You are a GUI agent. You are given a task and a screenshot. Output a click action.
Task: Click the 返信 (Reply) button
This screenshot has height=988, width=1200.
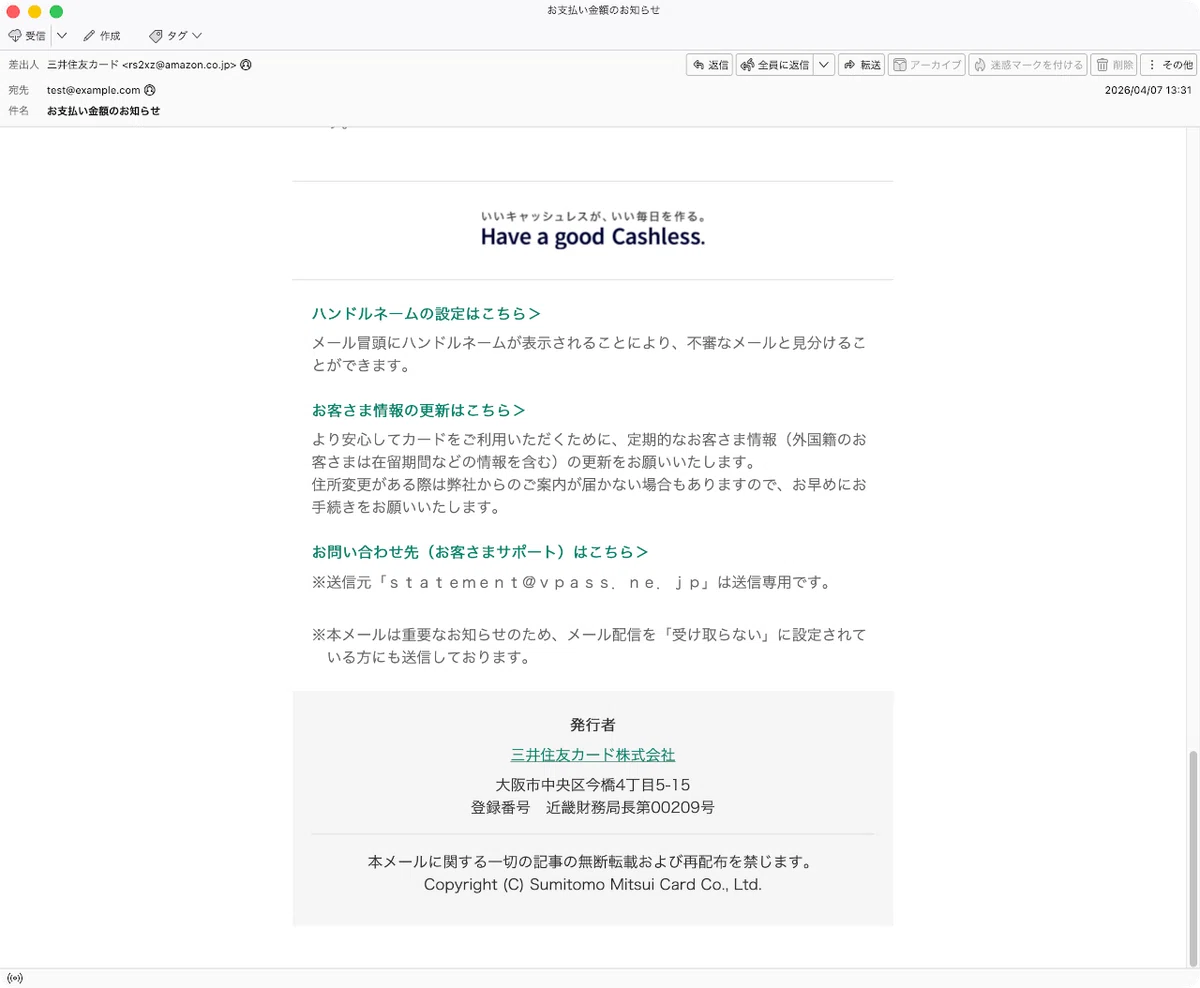point(709,65)
